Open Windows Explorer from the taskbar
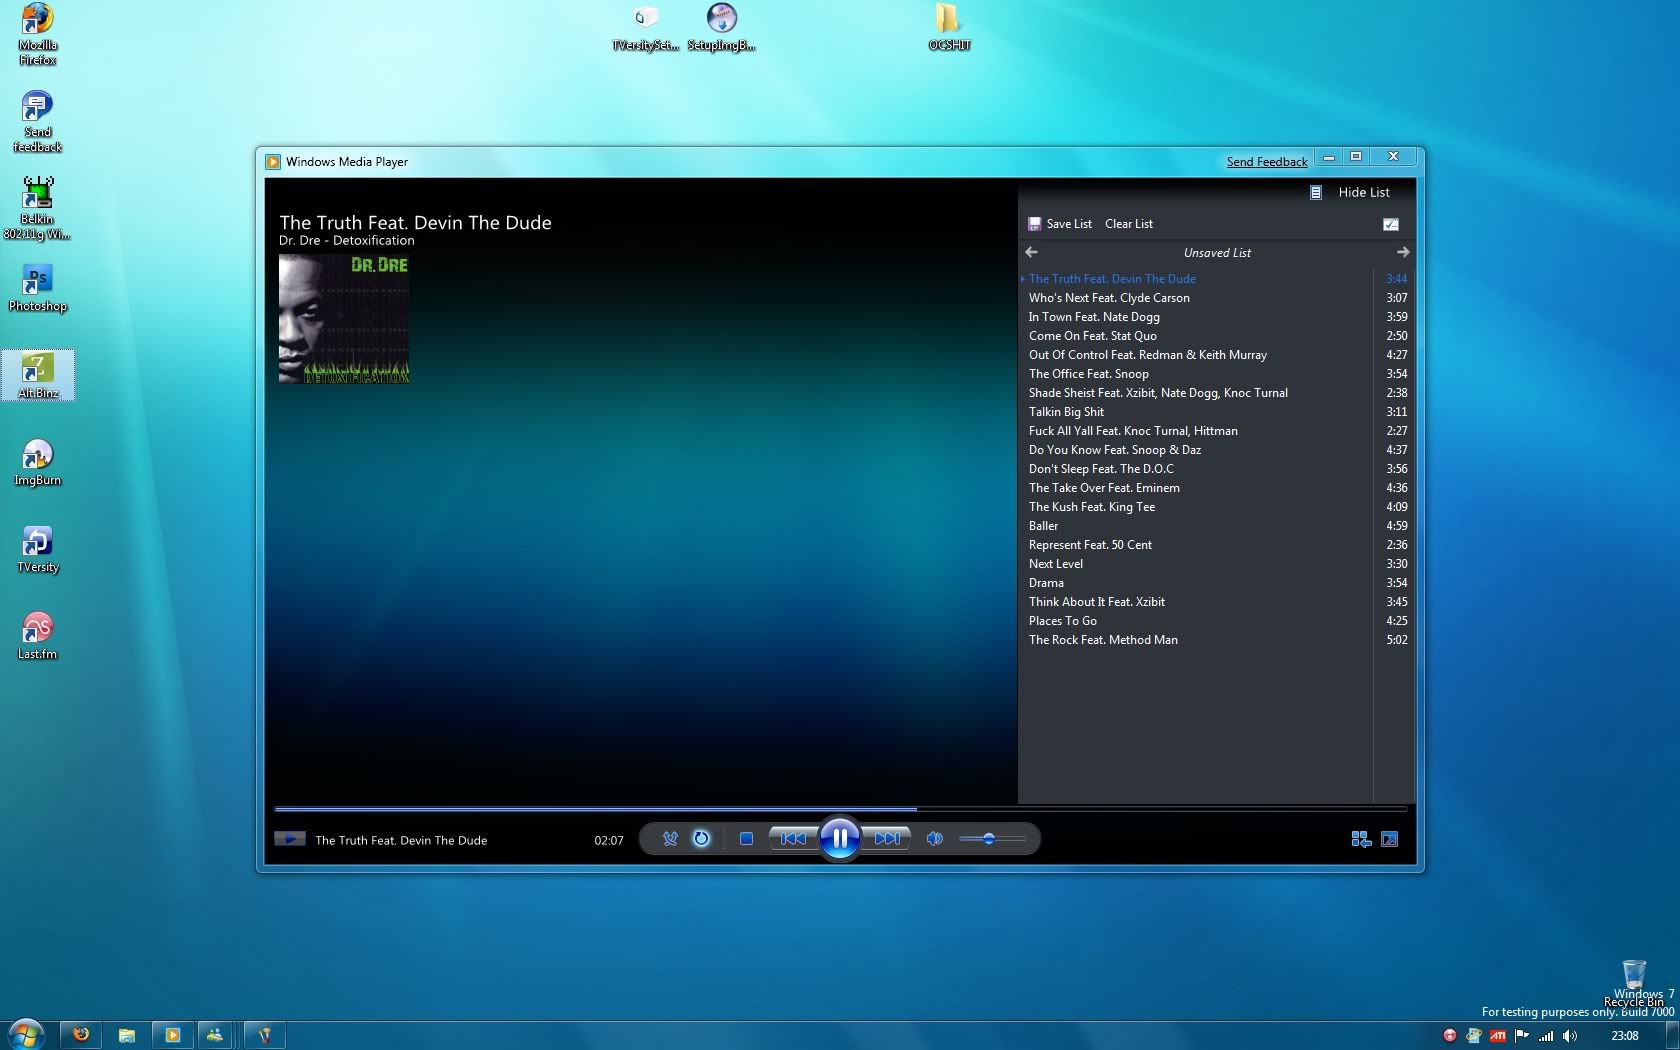This screenshot has height=1050, width=1680. pos(127,1035)
